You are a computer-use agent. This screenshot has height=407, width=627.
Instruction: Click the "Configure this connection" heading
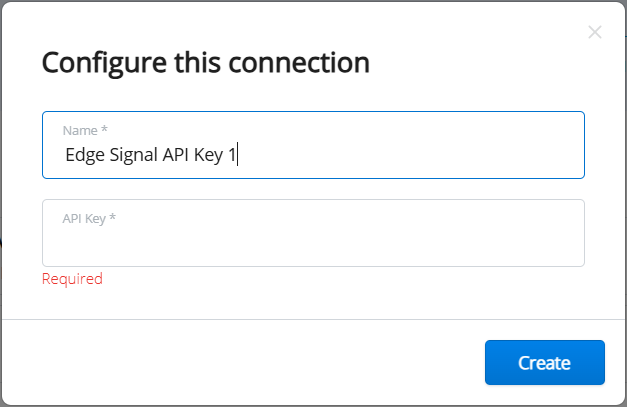click(205, 63)
